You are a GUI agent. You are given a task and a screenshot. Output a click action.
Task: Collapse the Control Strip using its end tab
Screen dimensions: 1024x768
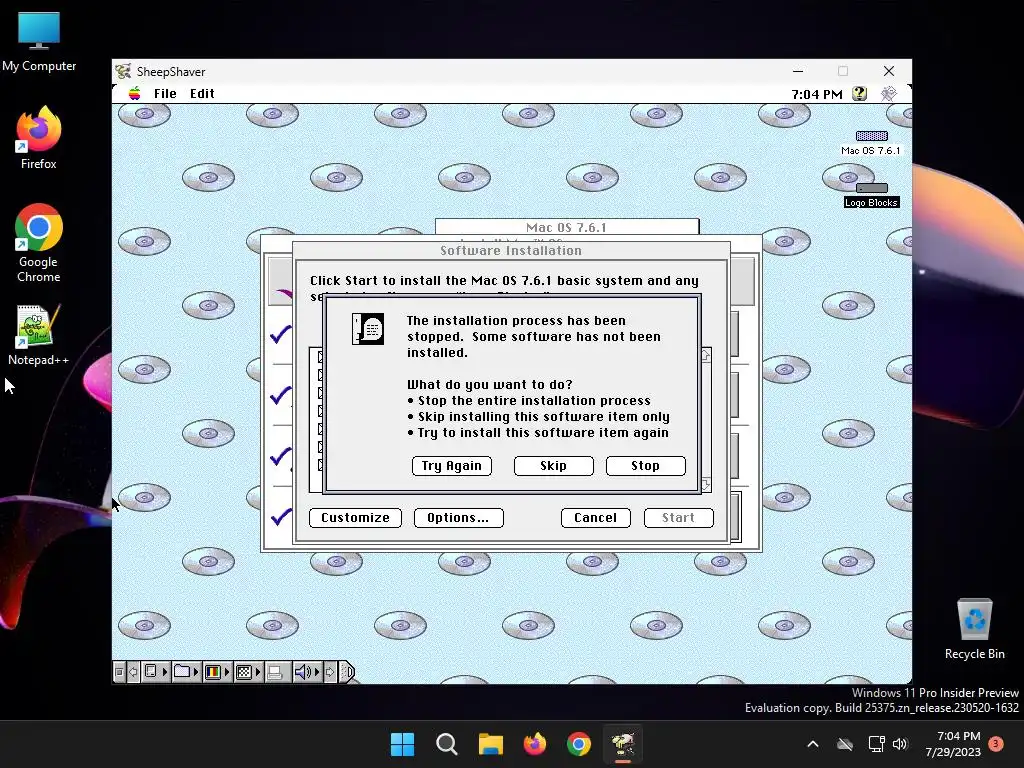point(347,672)
